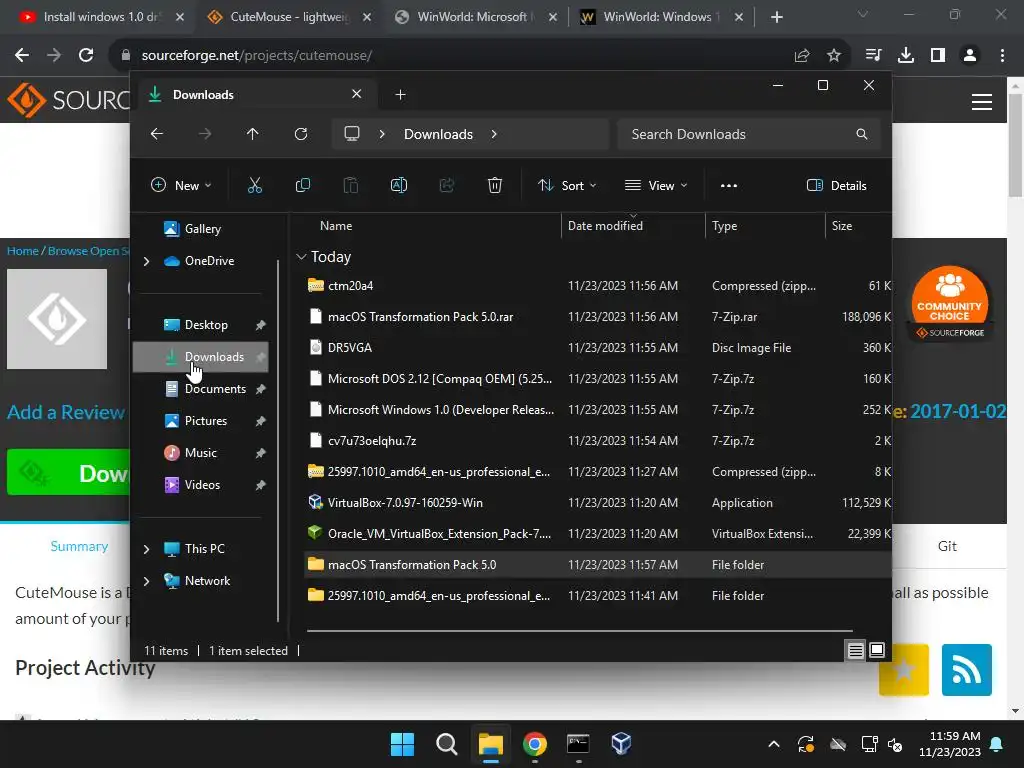Select DR5VGA disc image file

coord(598,347)
